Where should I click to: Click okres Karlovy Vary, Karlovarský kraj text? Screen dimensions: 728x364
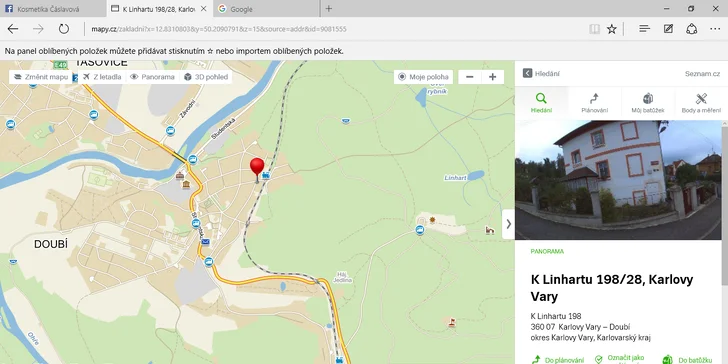591,338
